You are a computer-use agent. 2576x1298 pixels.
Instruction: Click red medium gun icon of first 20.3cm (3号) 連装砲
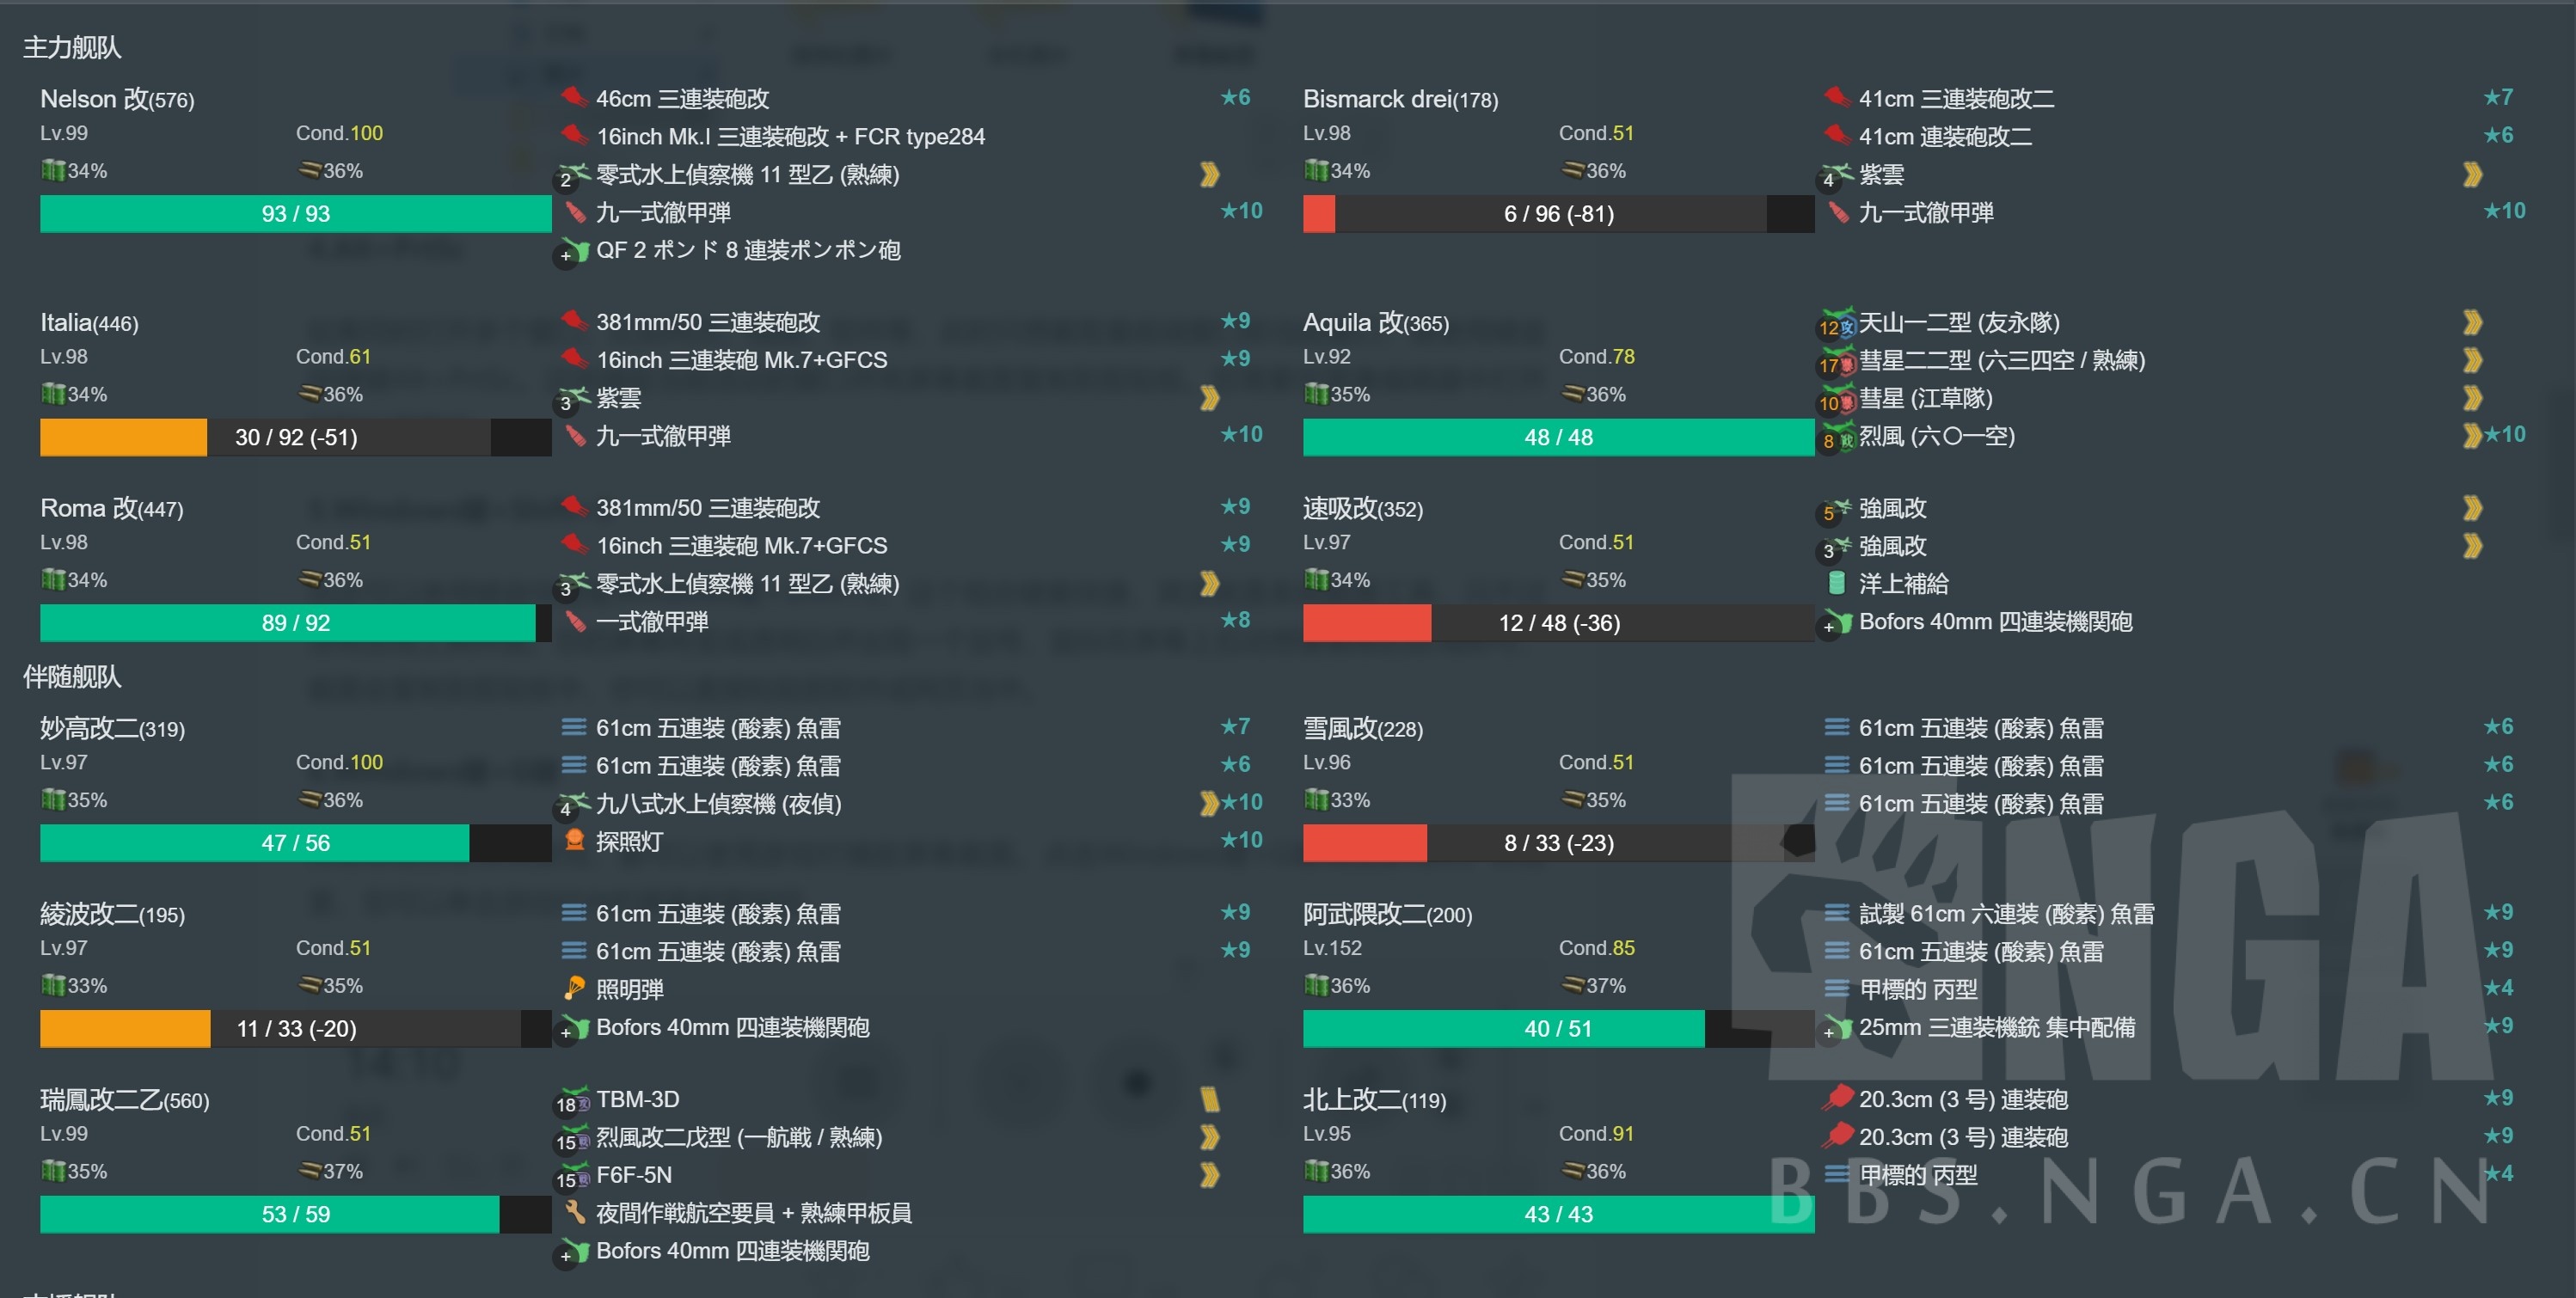coord(1837,1098)
